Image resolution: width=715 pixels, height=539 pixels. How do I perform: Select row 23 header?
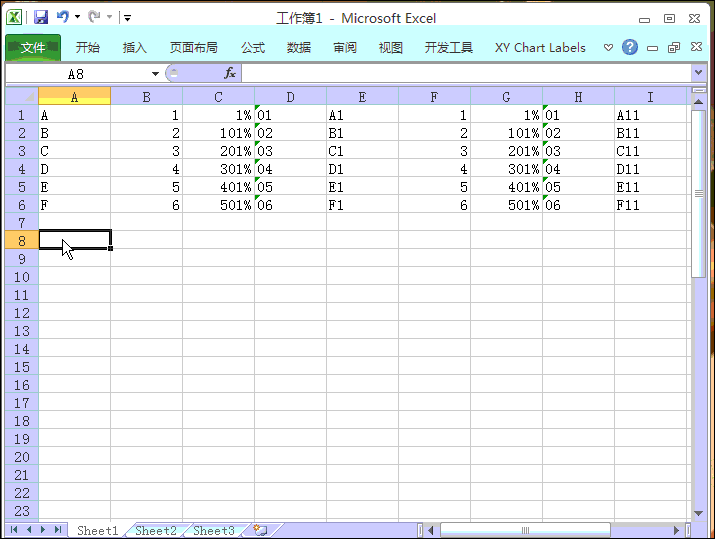(21, 511)
